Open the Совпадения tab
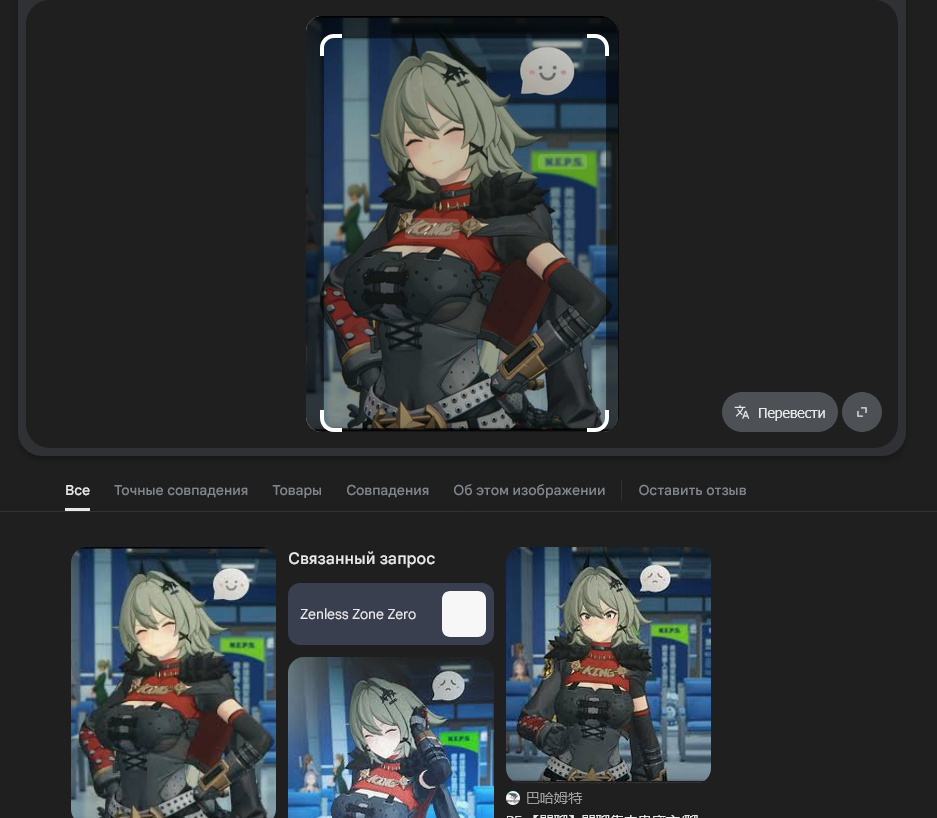The height and width of the screenshot is (818, 937). pyautogui.click(x=387, y=491)
